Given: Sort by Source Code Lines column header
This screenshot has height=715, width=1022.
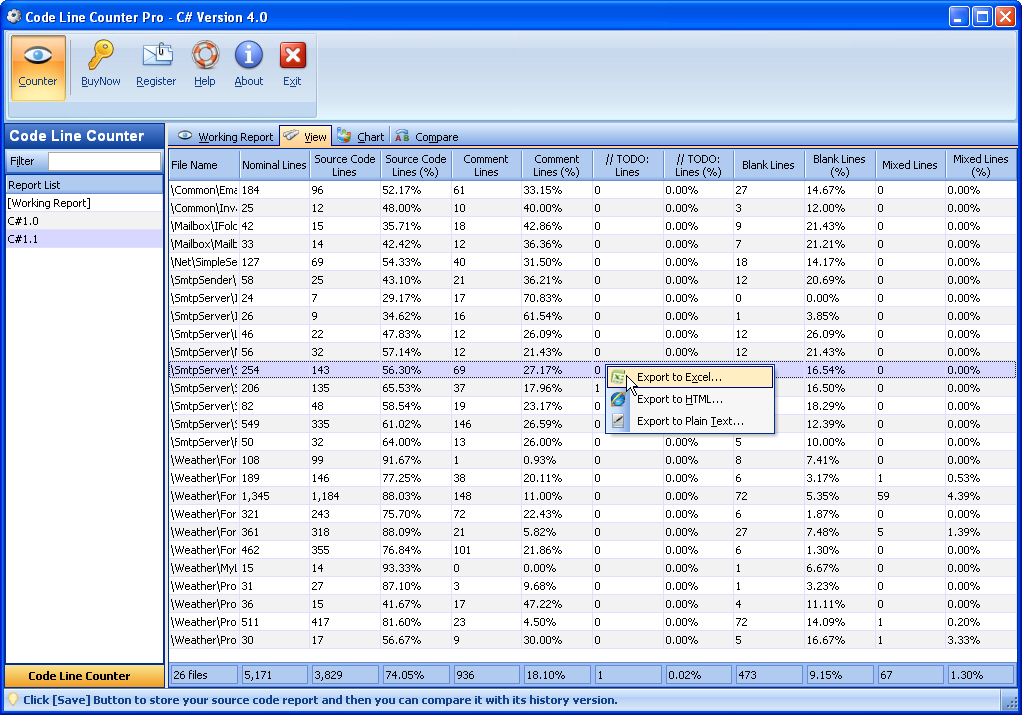Looking at the screenshot, I should tap(345, 165).
